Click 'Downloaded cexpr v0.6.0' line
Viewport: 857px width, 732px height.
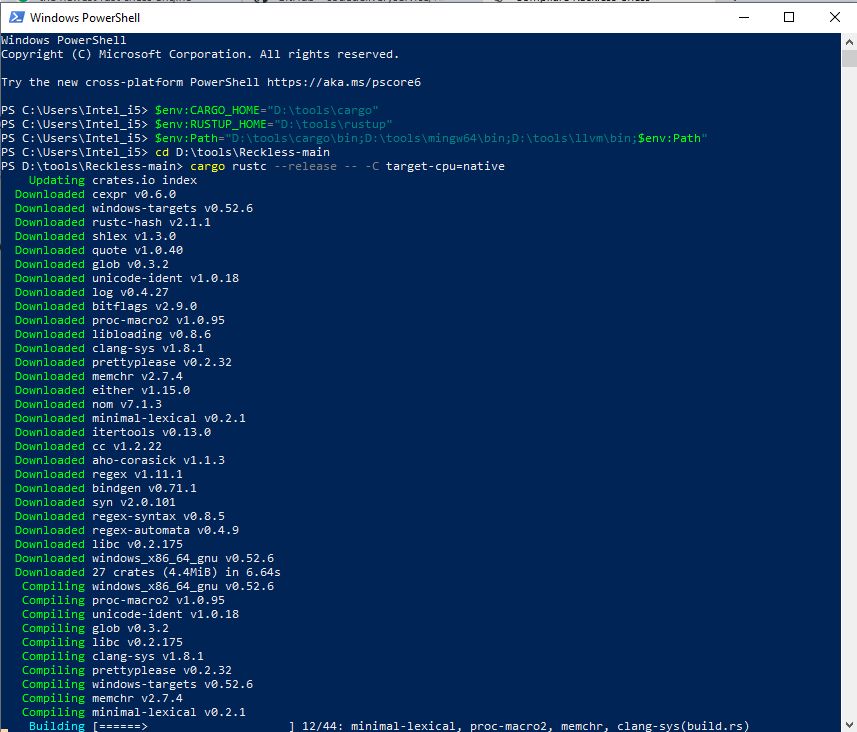[96, 195]
